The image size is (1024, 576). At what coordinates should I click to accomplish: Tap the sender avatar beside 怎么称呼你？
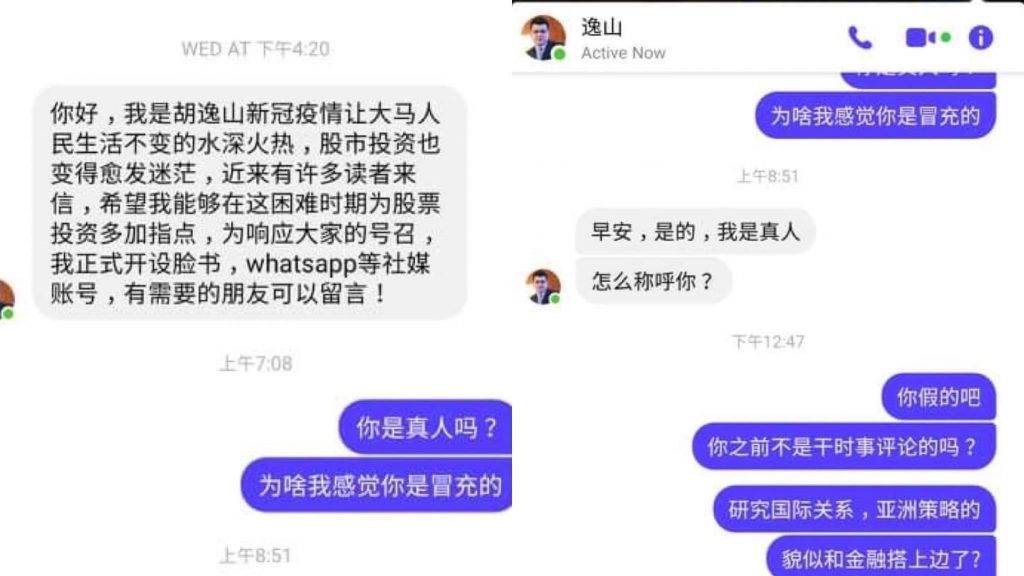543,287
